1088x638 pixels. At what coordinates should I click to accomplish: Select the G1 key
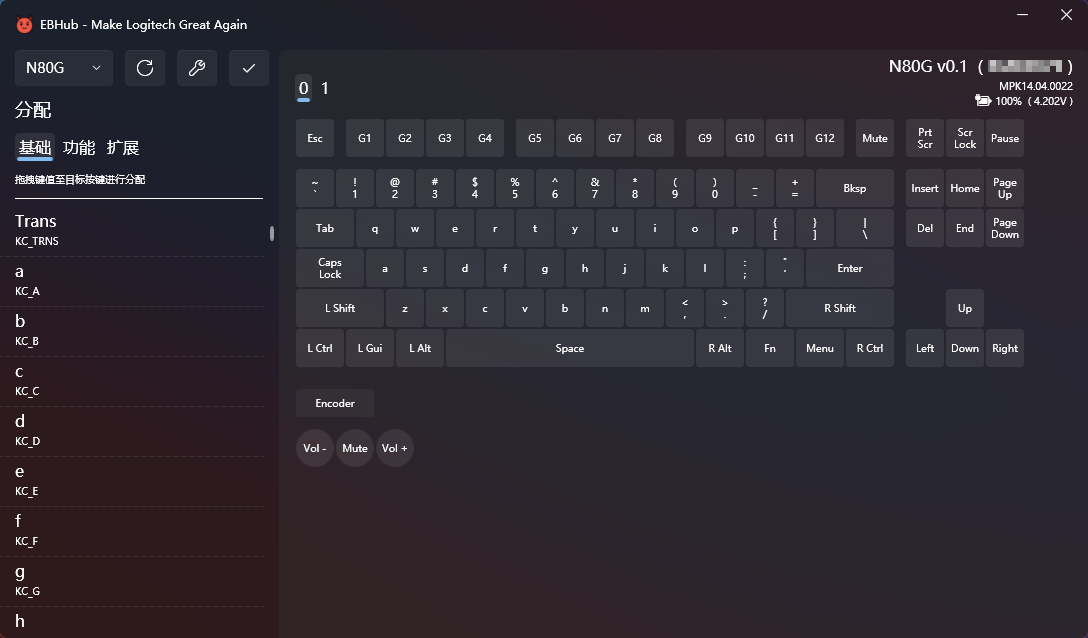[365, 138]
